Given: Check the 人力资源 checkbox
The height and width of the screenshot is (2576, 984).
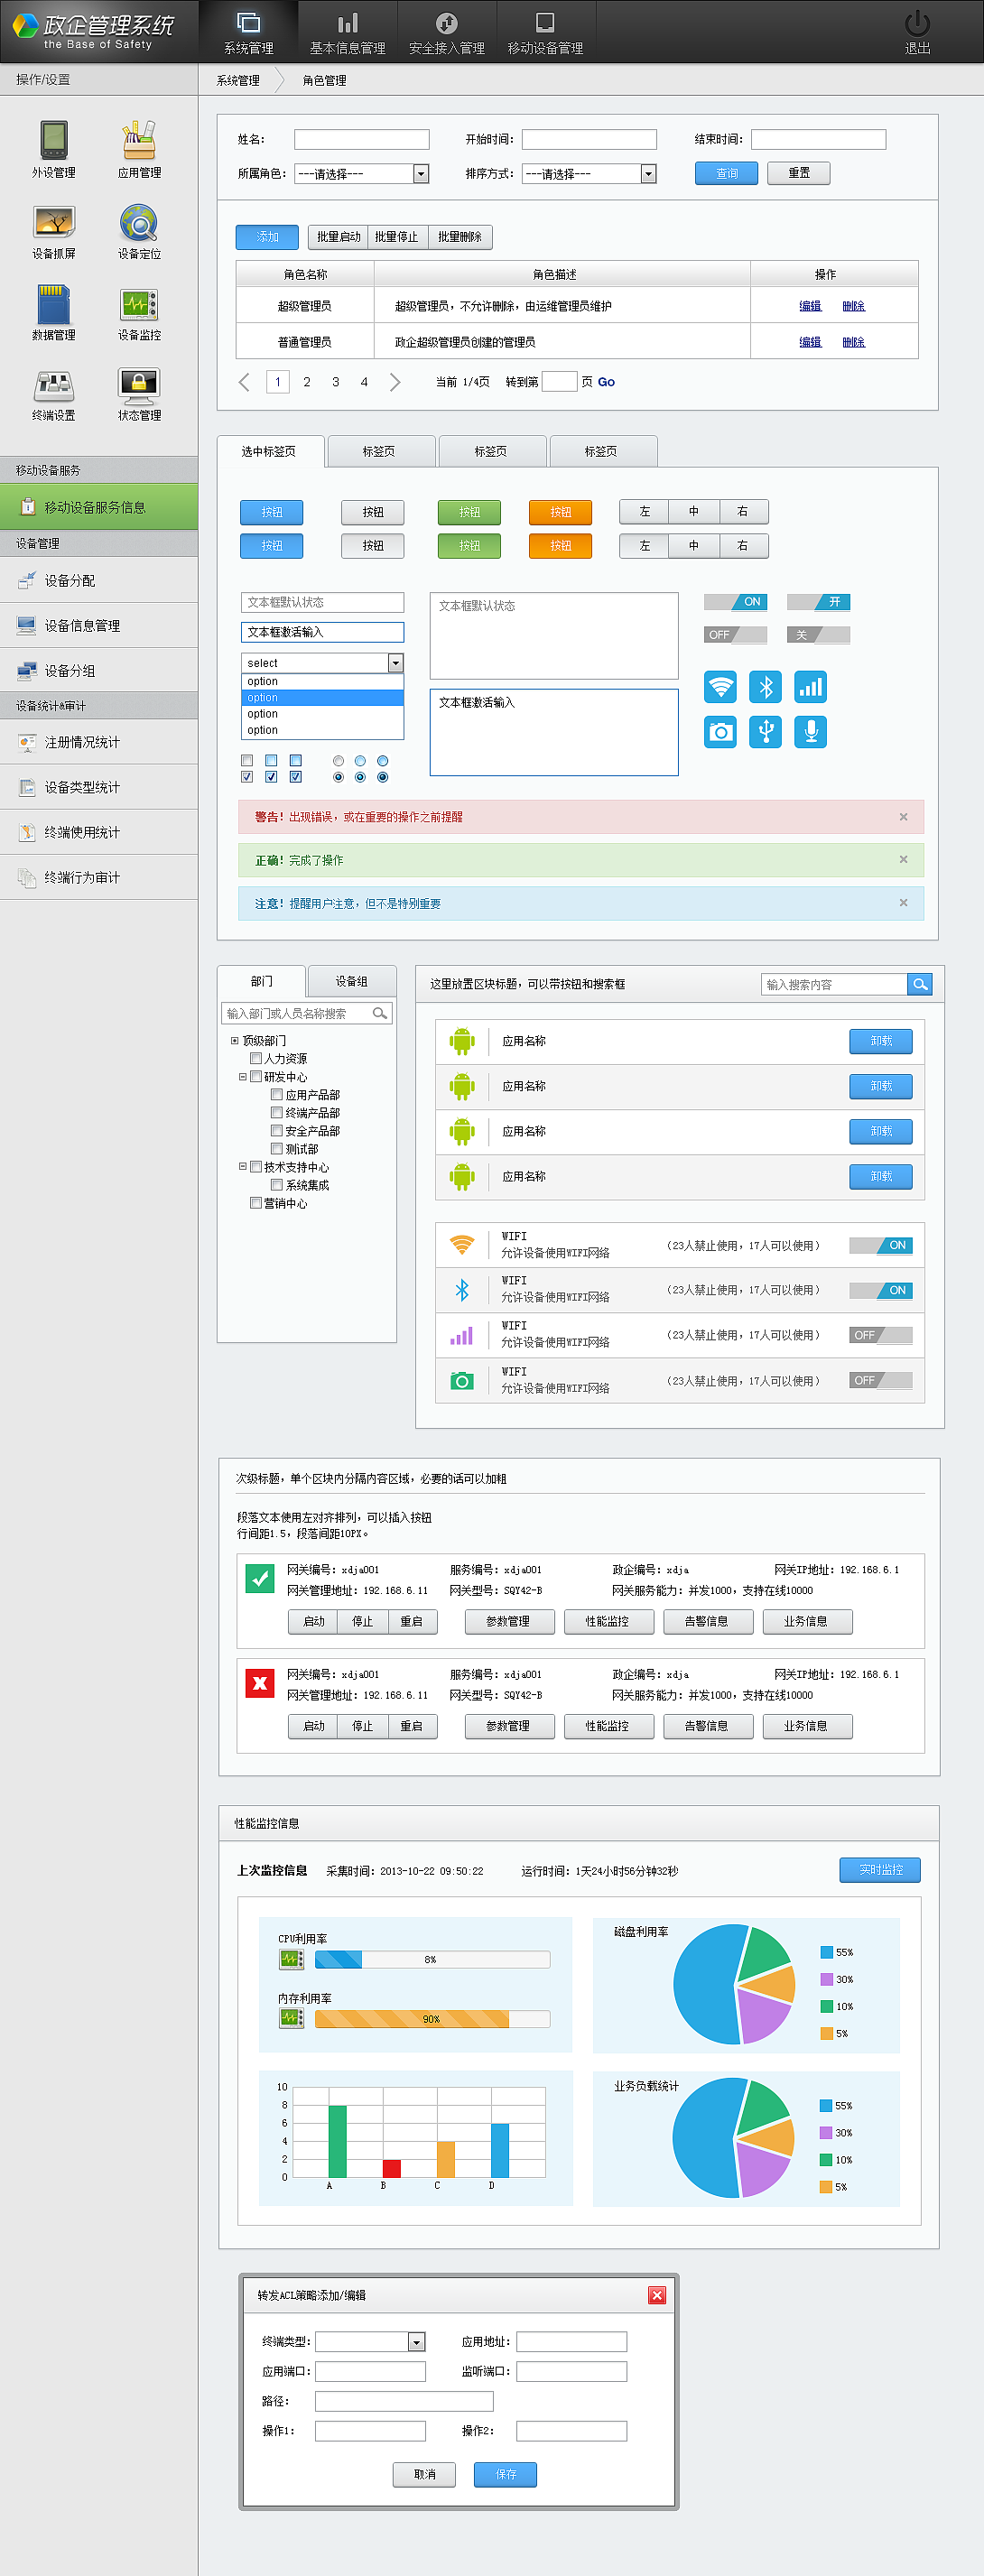Looking at the screenshot, I should point(256,1058).
